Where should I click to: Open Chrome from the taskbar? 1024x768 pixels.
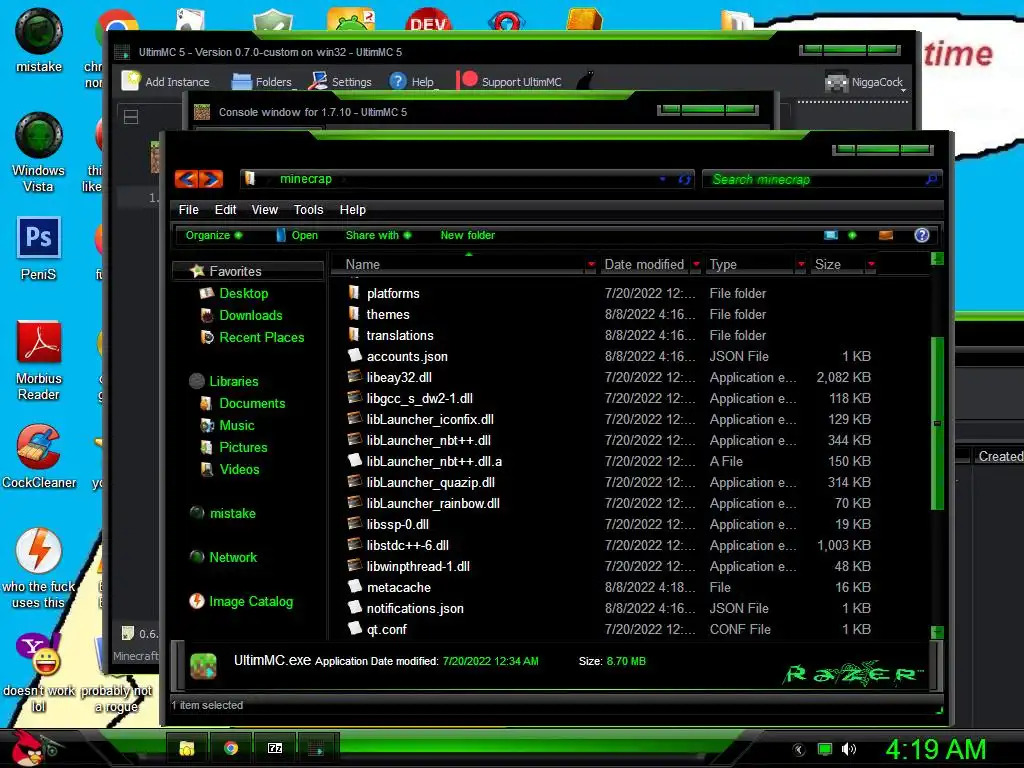tap(231, 748)
